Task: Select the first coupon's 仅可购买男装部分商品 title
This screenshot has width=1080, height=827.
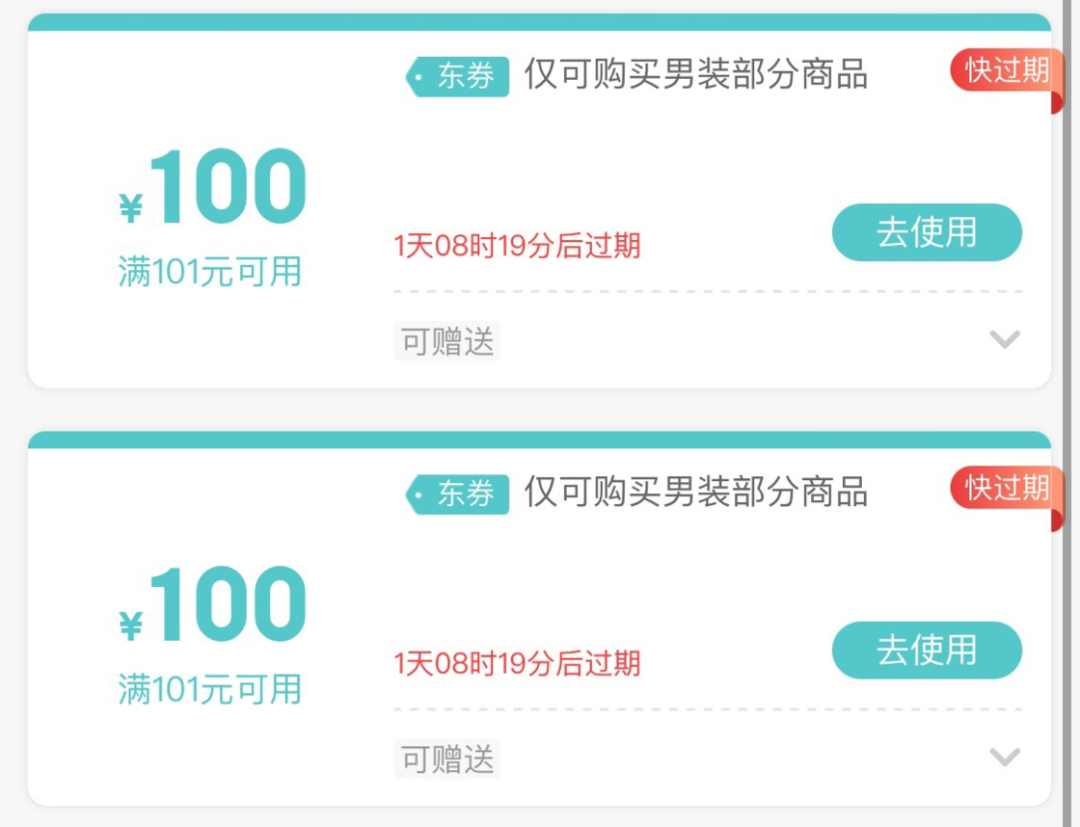Action: click(696, 75)
